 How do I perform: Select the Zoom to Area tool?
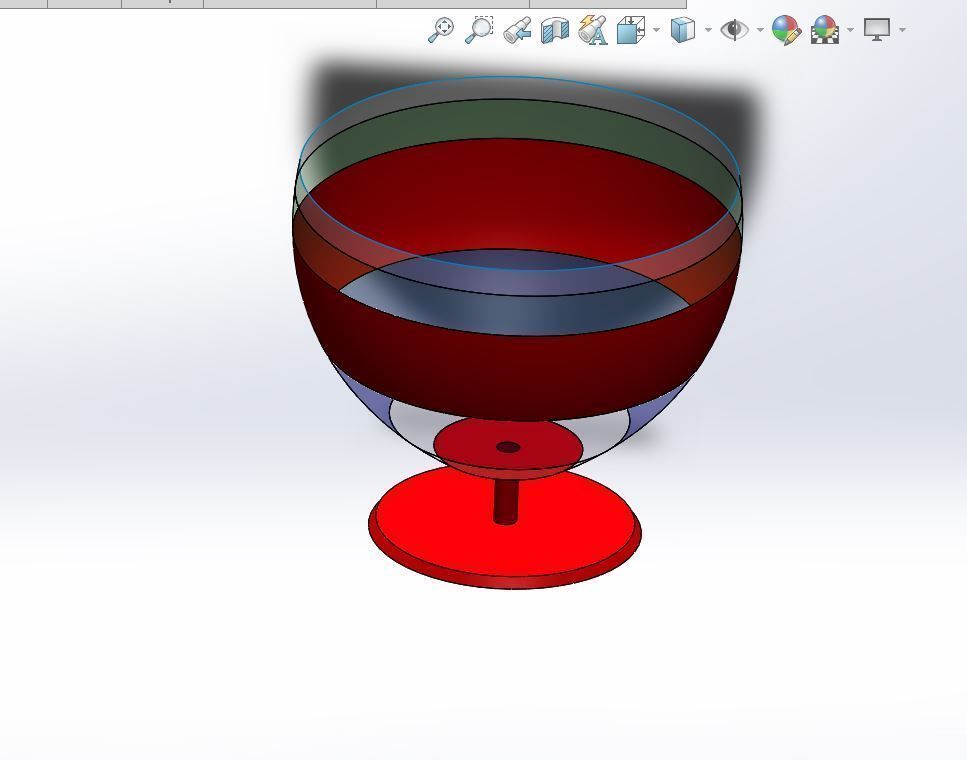coord(479,30)
